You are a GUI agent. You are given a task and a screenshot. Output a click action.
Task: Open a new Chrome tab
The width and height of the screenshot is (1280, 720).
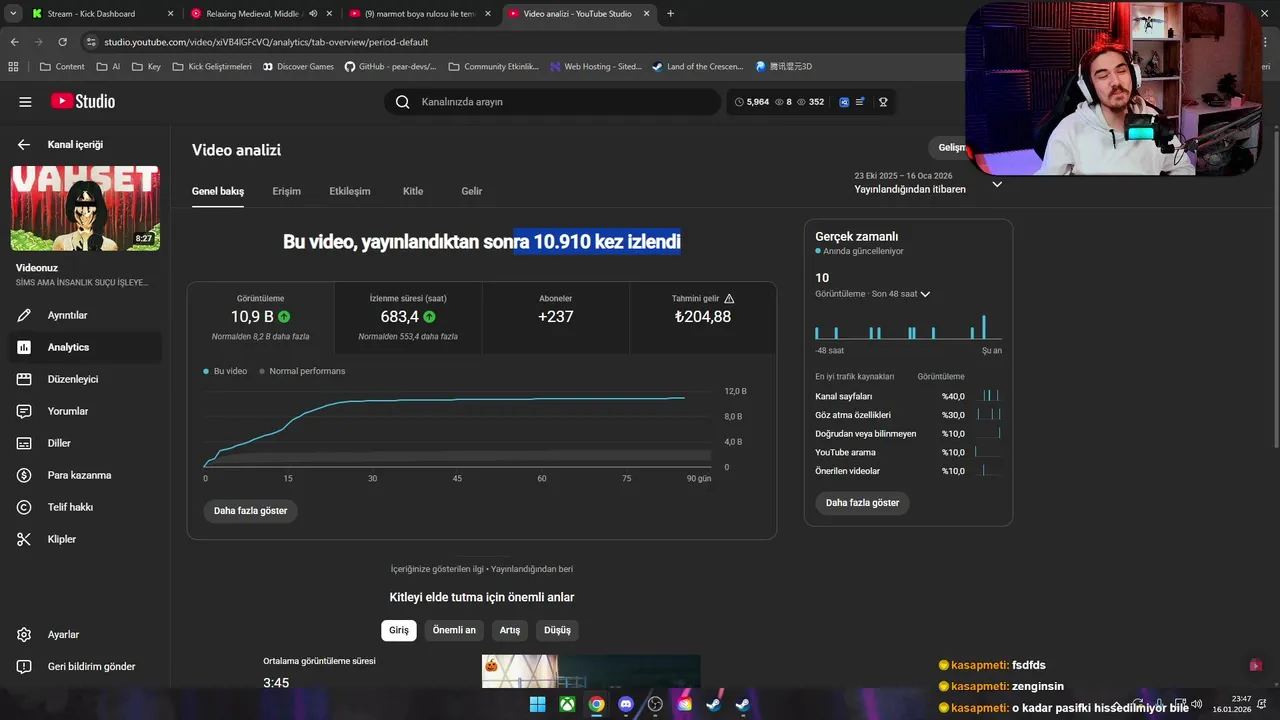tap(670, 14)
